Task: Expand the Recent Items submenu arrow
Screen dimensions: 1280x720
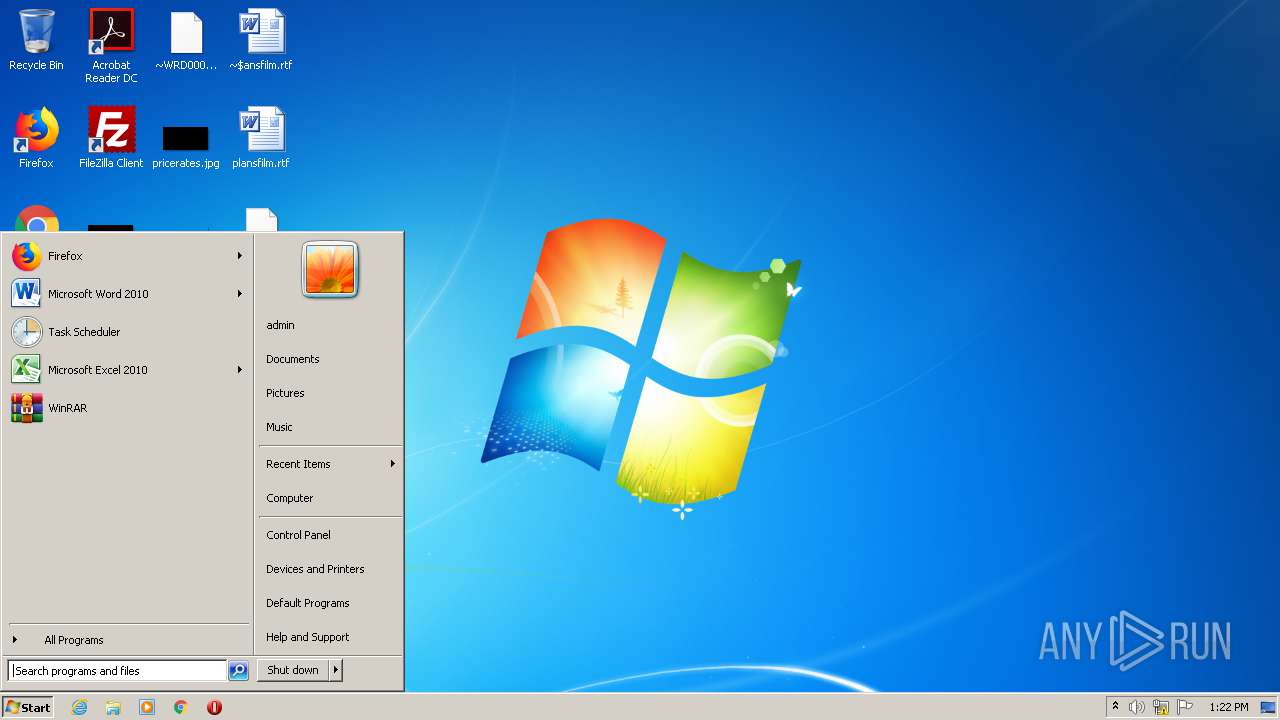Action: 393,464
